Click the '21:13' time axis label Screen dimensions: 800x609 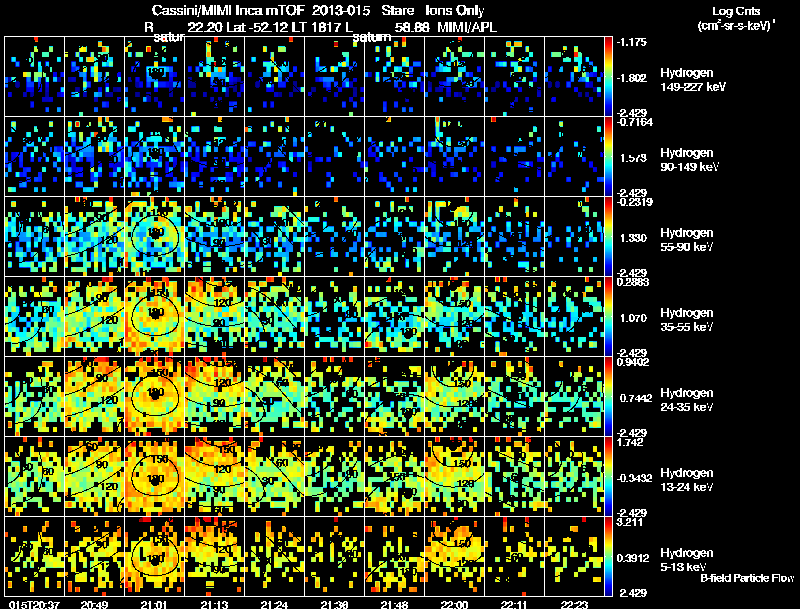point(215,604)
